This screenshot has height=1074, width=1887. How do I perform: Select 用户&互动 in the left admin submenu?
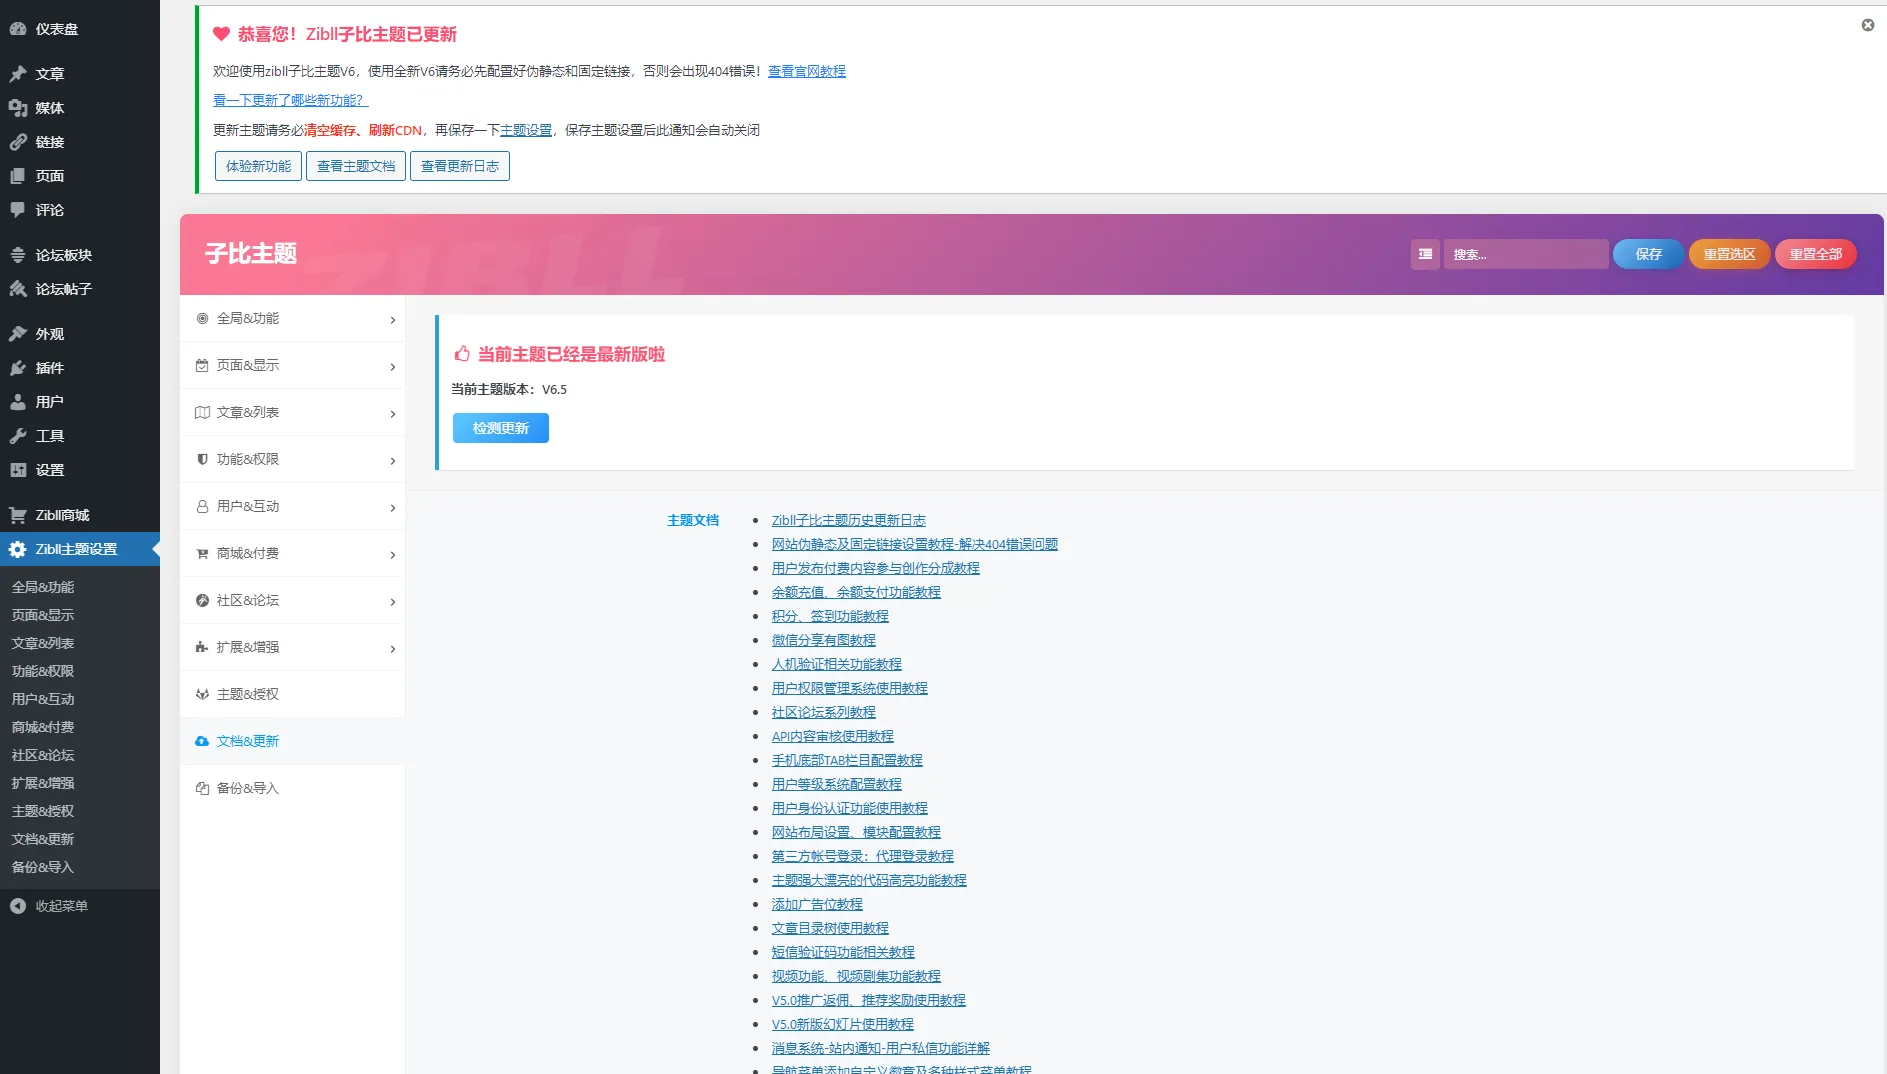(43, 699)
